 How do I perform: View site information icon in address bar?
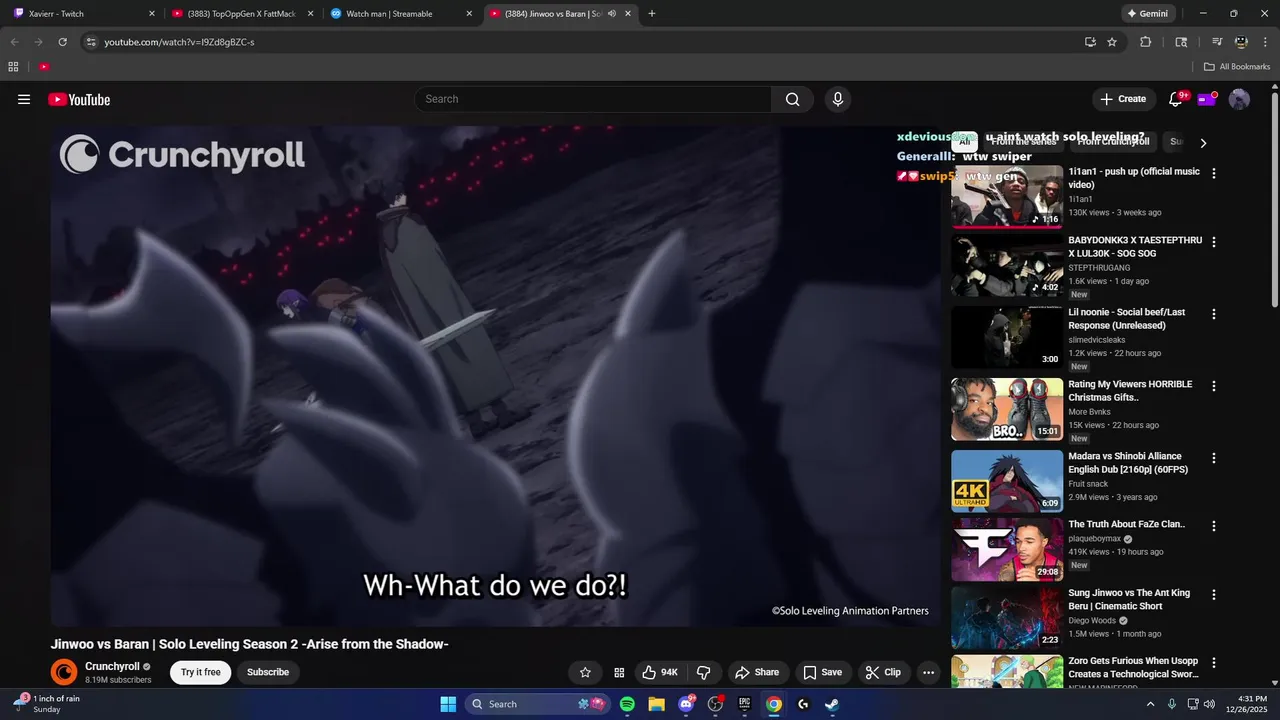(x=90, y=42)
